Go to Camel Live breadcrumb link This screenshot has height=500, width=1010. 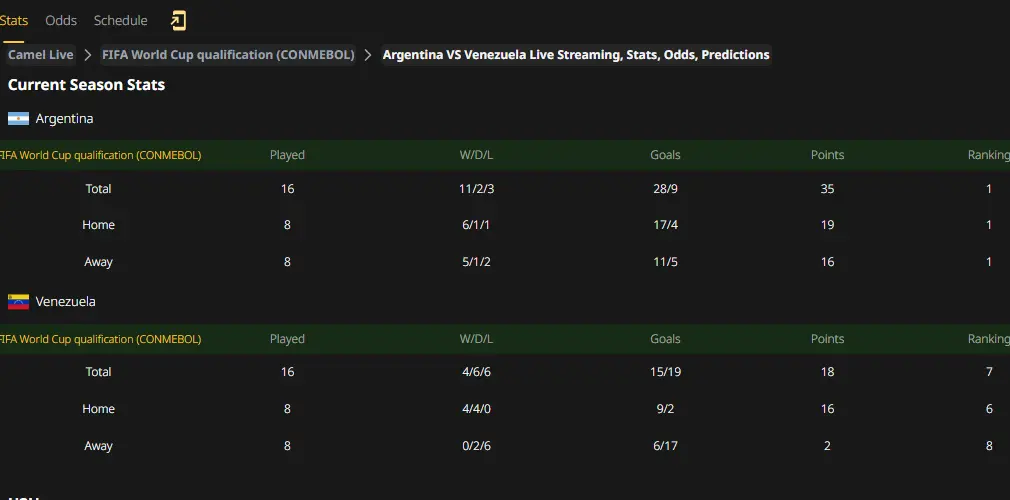coord(41,55)
